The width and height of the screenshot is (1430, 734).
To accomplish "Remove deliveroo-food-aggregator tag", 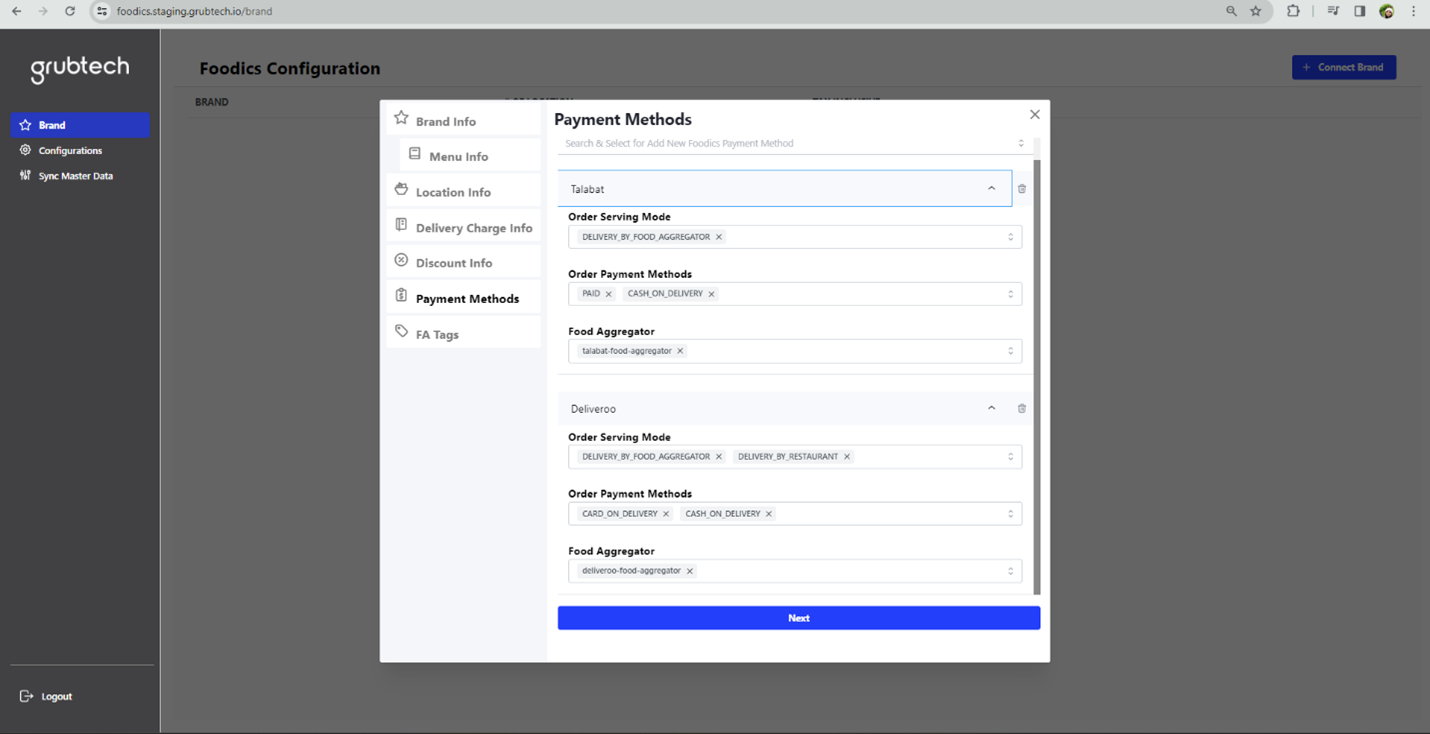I will pyautogui.click(x=690, y=571).
